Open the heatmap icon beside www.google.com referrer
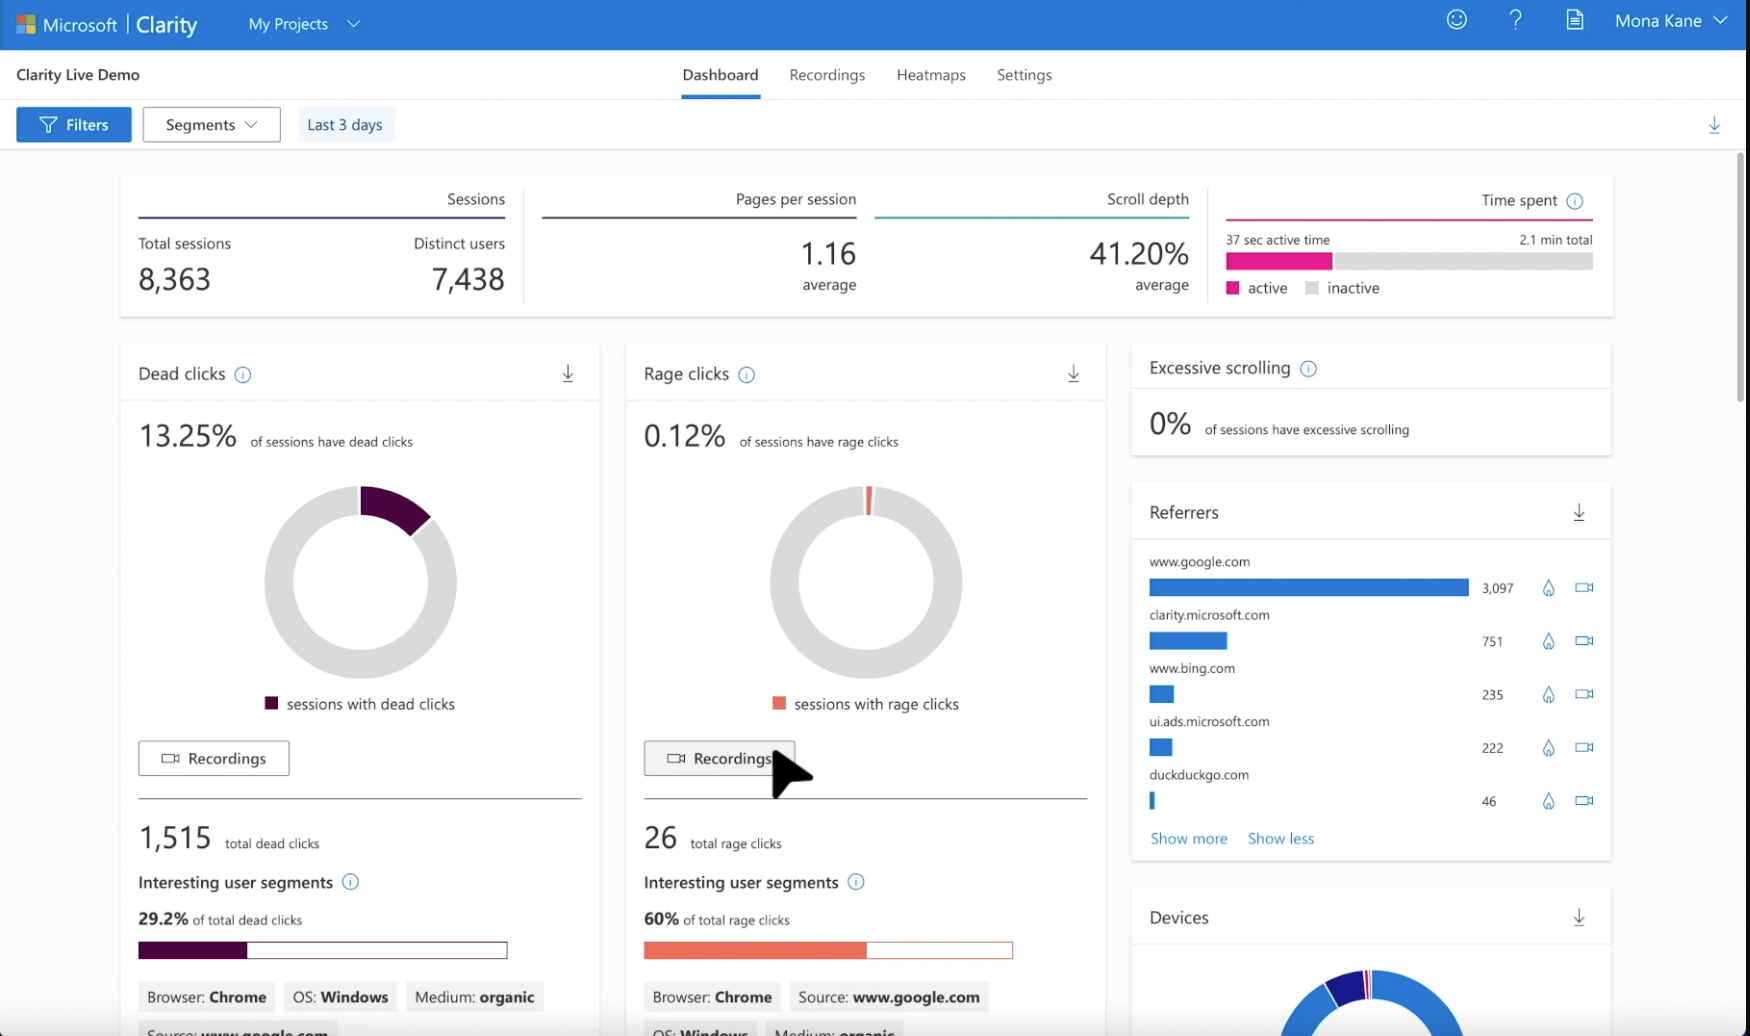1750x1036 pixels. 1548,588
